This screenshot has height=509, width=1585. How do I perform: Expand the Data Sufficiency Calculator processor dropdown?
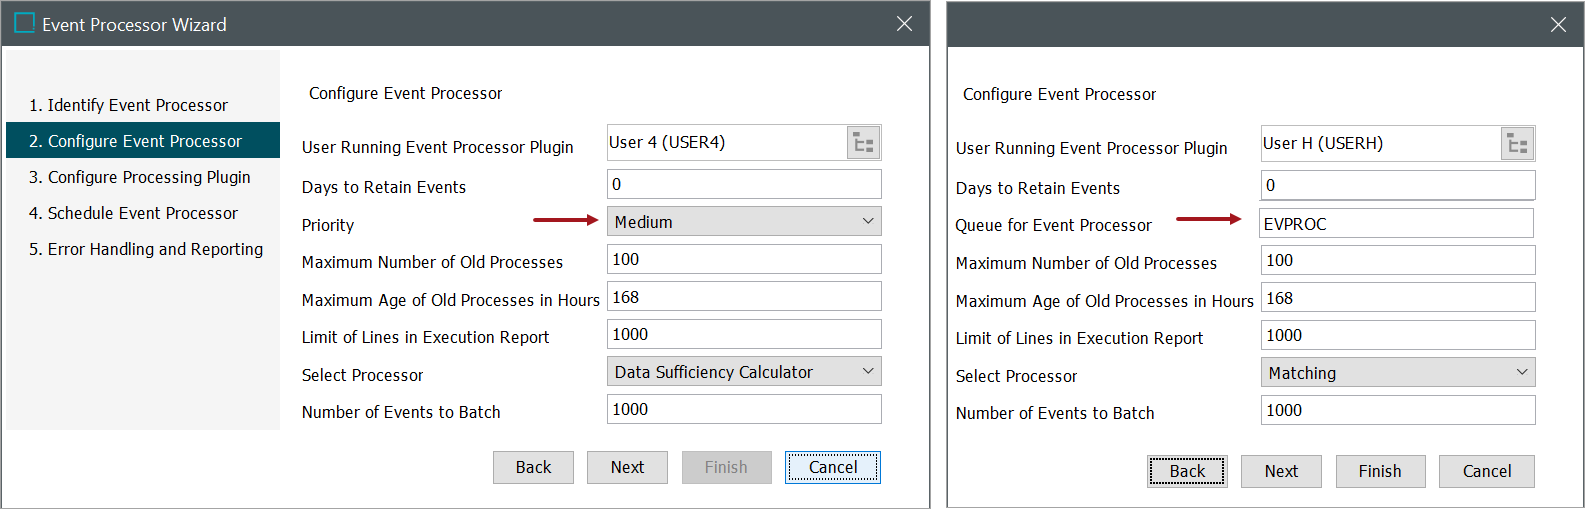(744, 372)
